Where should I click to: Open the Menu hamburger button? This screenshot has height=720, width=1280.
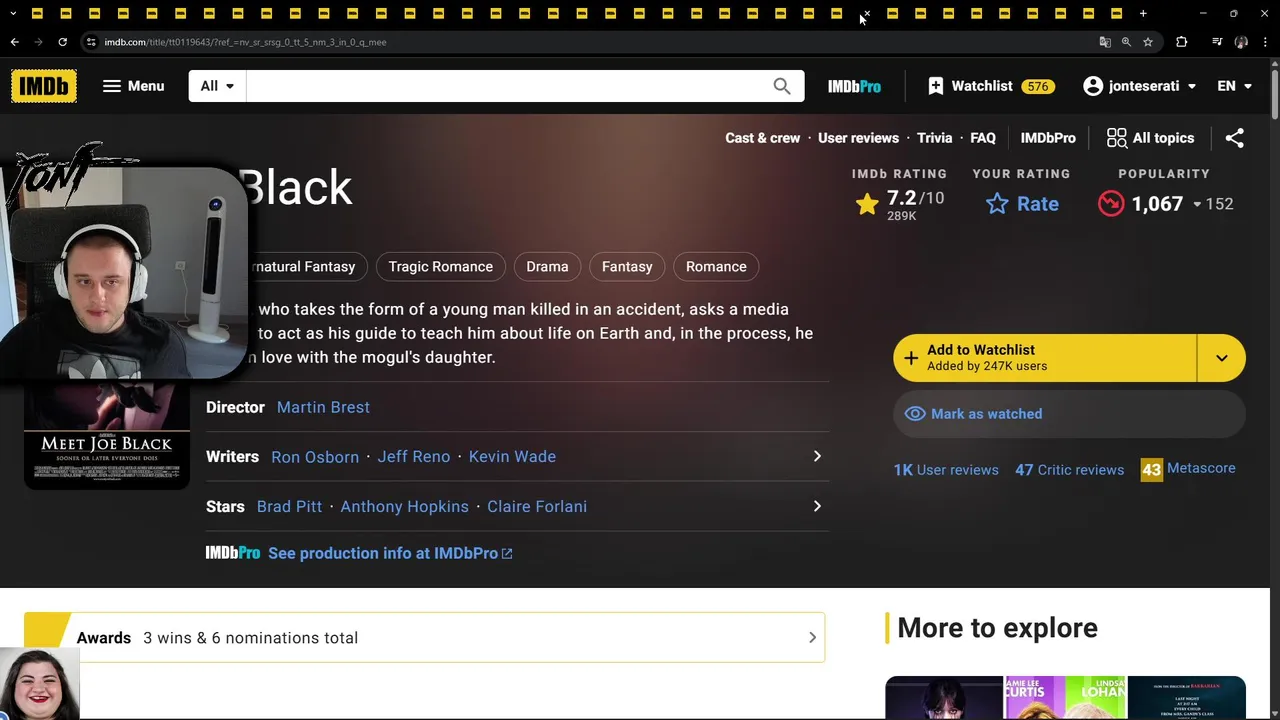point(133,86)
